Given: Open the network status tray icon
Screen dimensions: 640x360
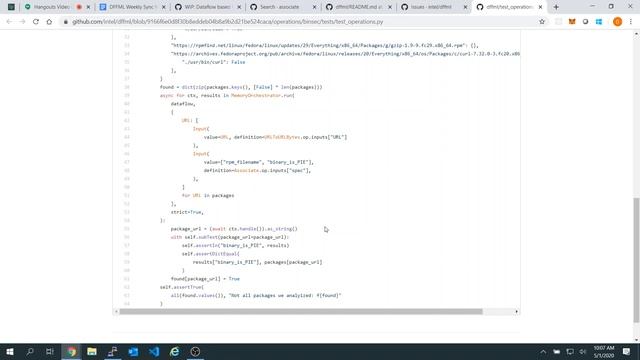Looking at the screenshot, I should tap(570, 352).
